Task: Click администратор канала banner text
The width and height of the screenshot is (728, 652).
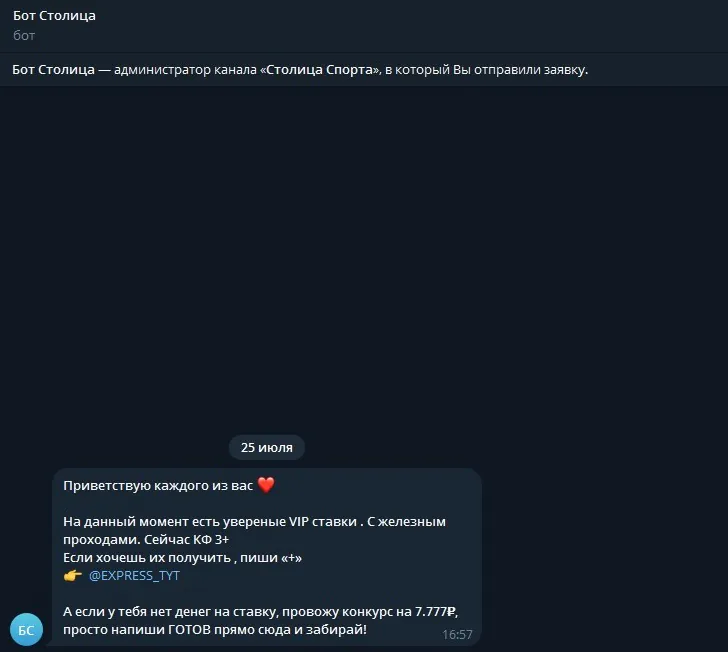Action: point(185,70)
